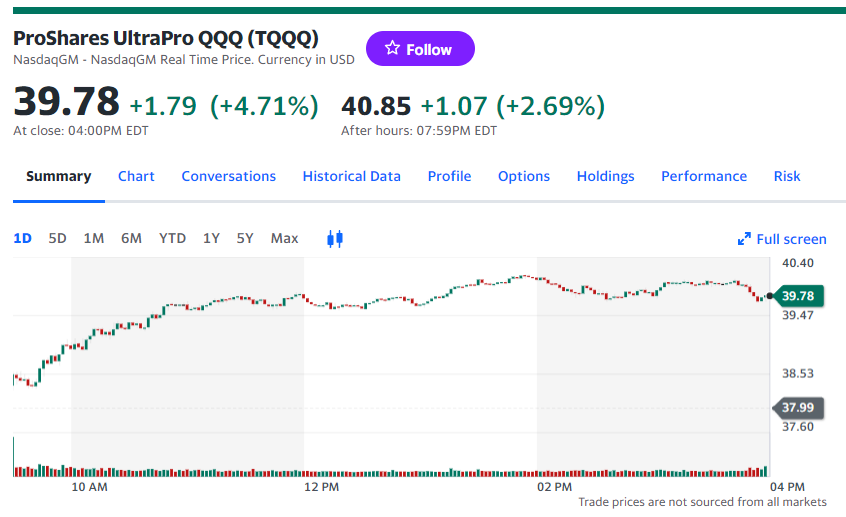The width and height of the screenshot is (846, 517).
Task: Click the star icon in Follow button
Action: click(392, 48)
